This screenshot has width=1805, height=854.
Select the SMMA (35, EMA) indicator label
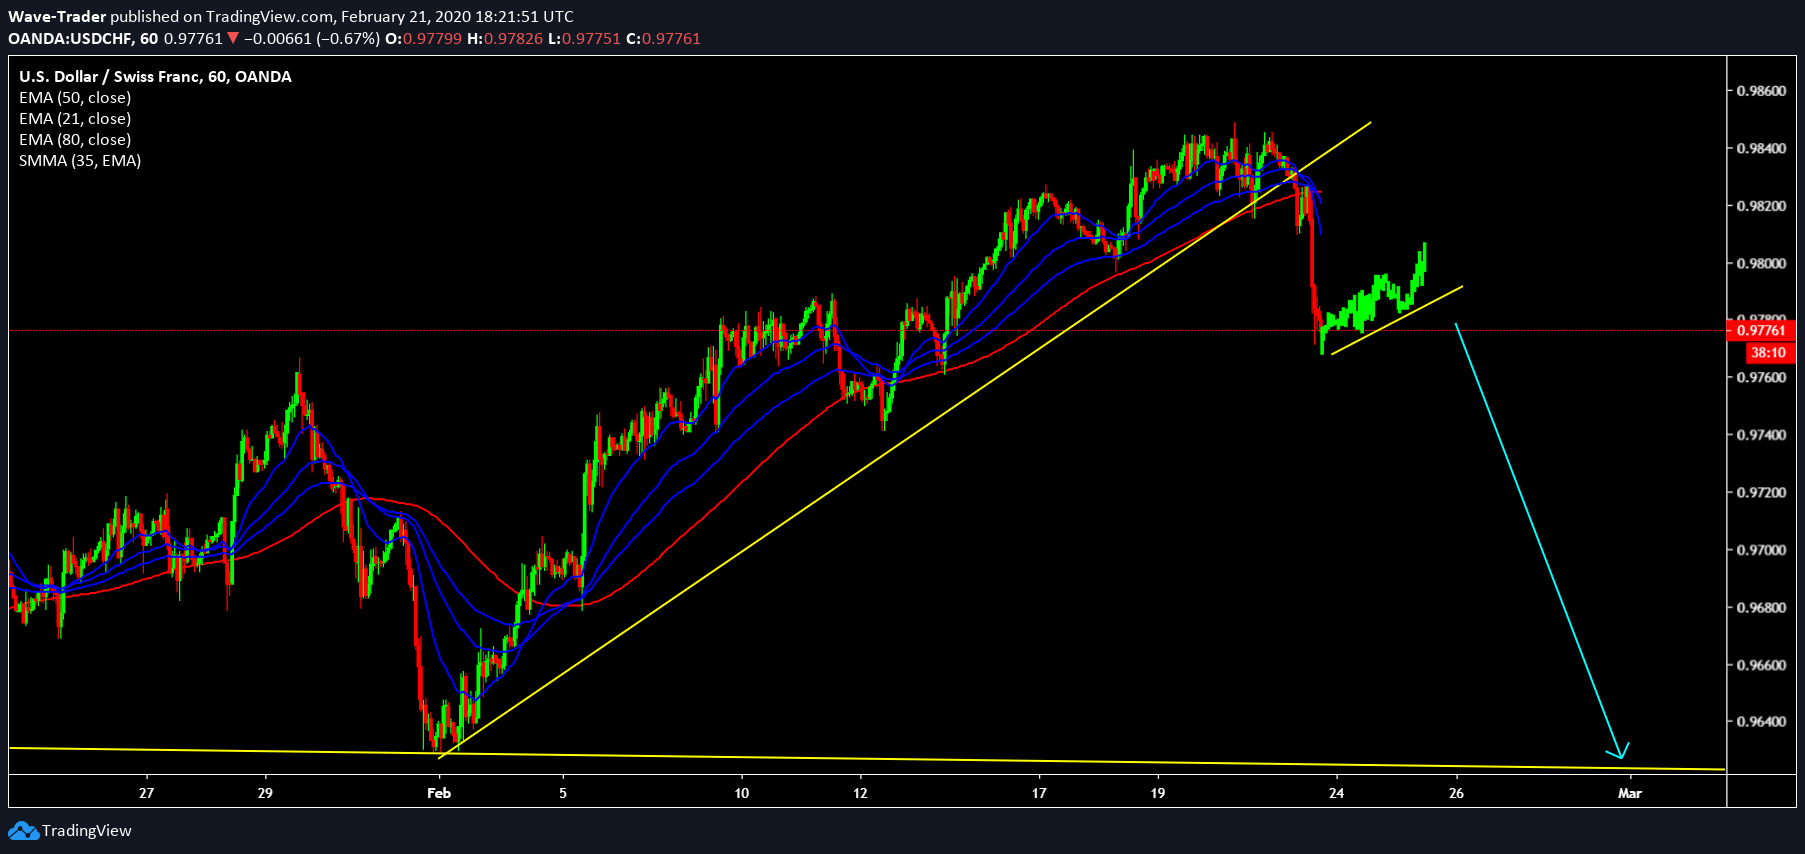[80, 161]
